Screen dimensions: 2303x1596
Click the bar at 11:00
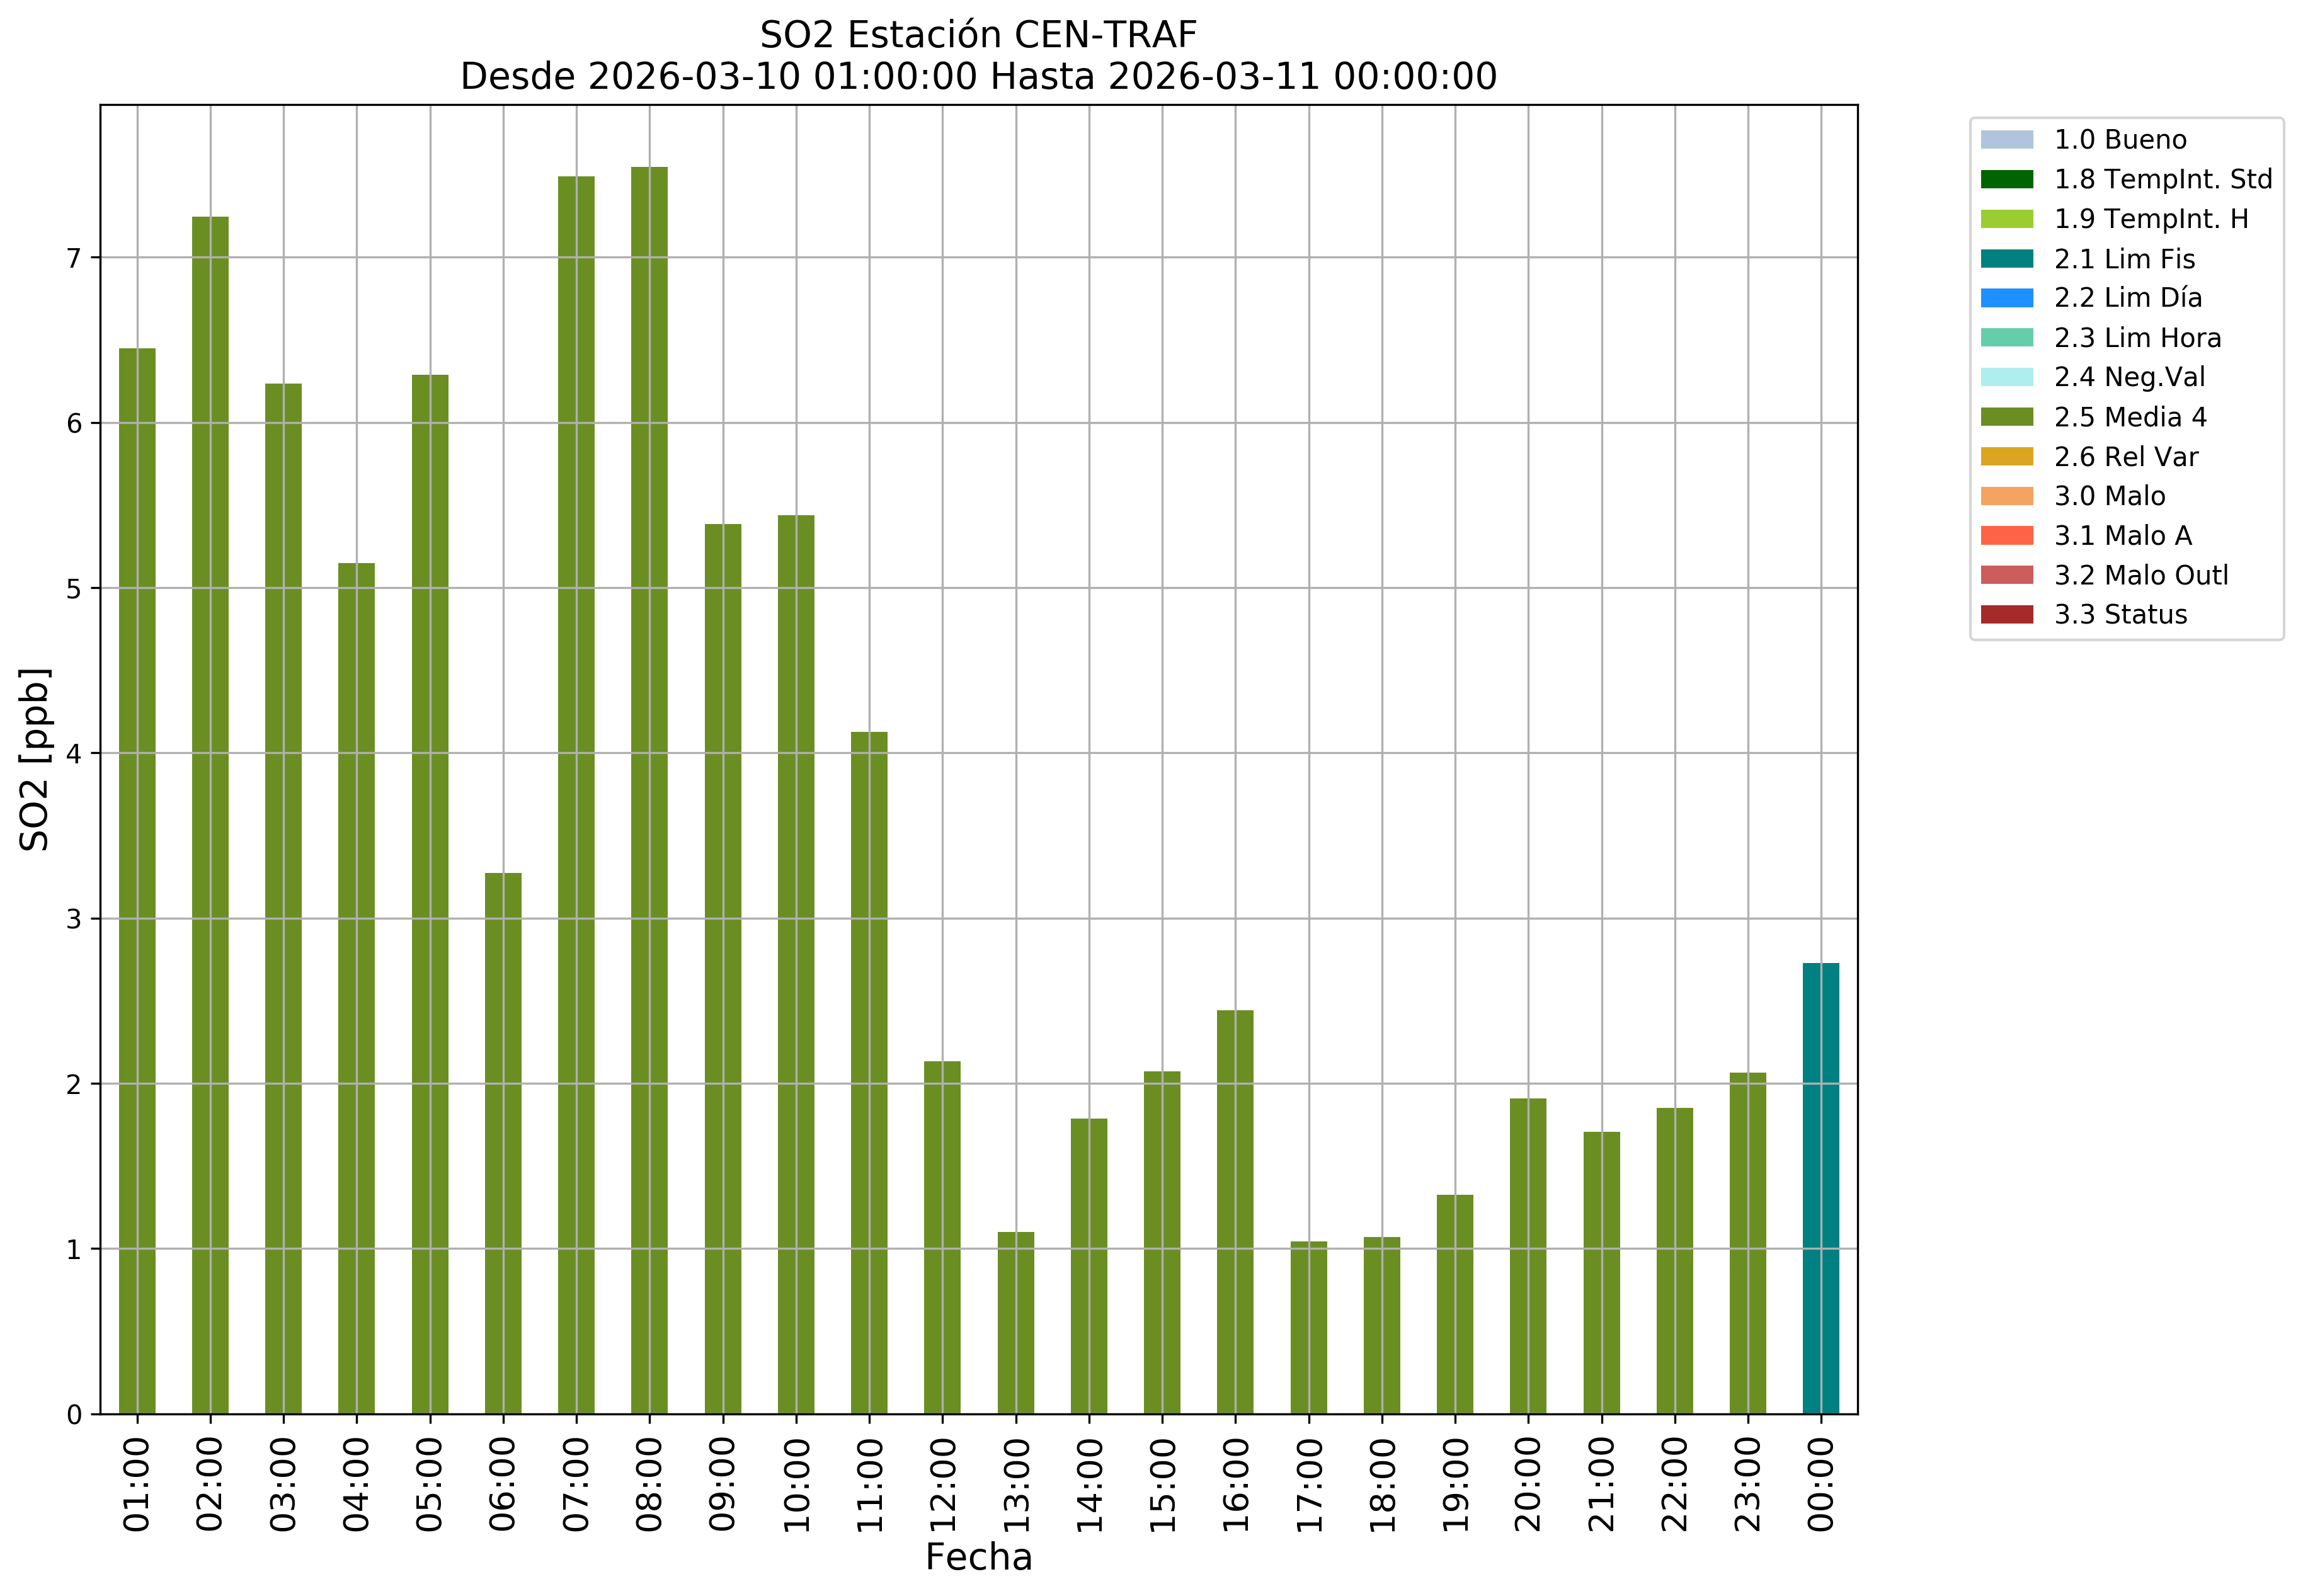coord(869,1073)
